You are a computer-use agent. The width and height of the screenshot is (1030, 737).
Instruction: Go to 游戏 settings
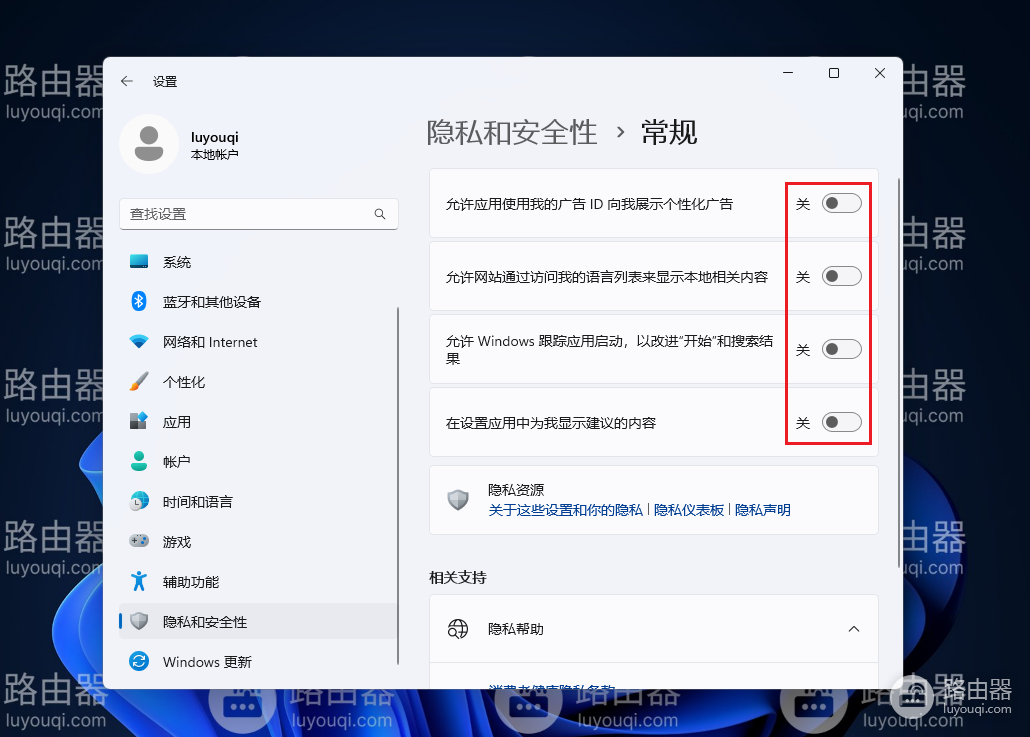point(258,542)
